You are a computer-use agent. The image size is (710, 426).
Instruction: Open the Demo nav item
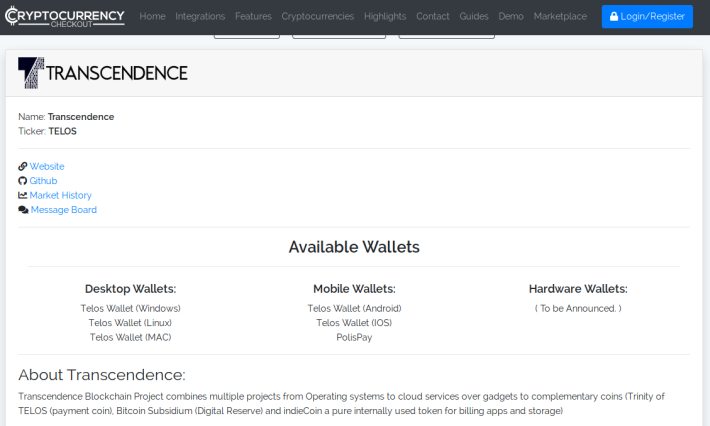[511, 16]
